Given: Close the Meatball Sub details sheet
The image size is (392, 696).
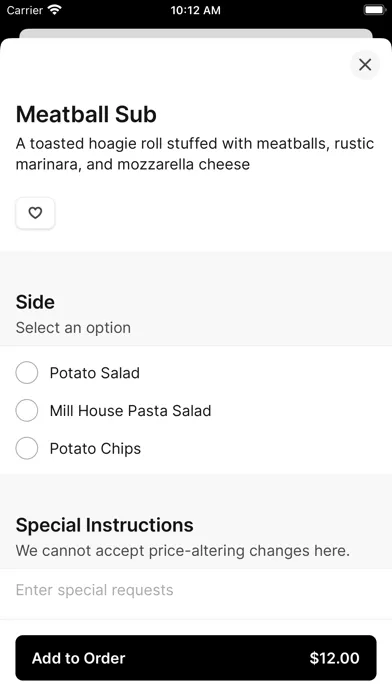Looking at the screenshot, I should click(365, 65).
